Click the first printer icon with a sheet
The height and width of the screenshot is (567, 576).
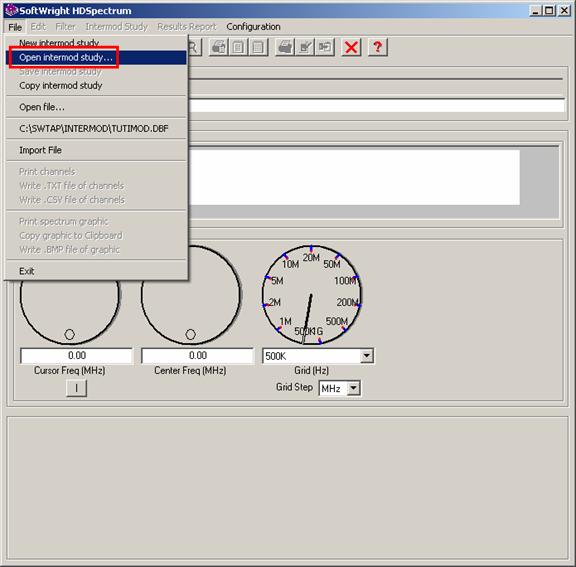tap(219, 47)
